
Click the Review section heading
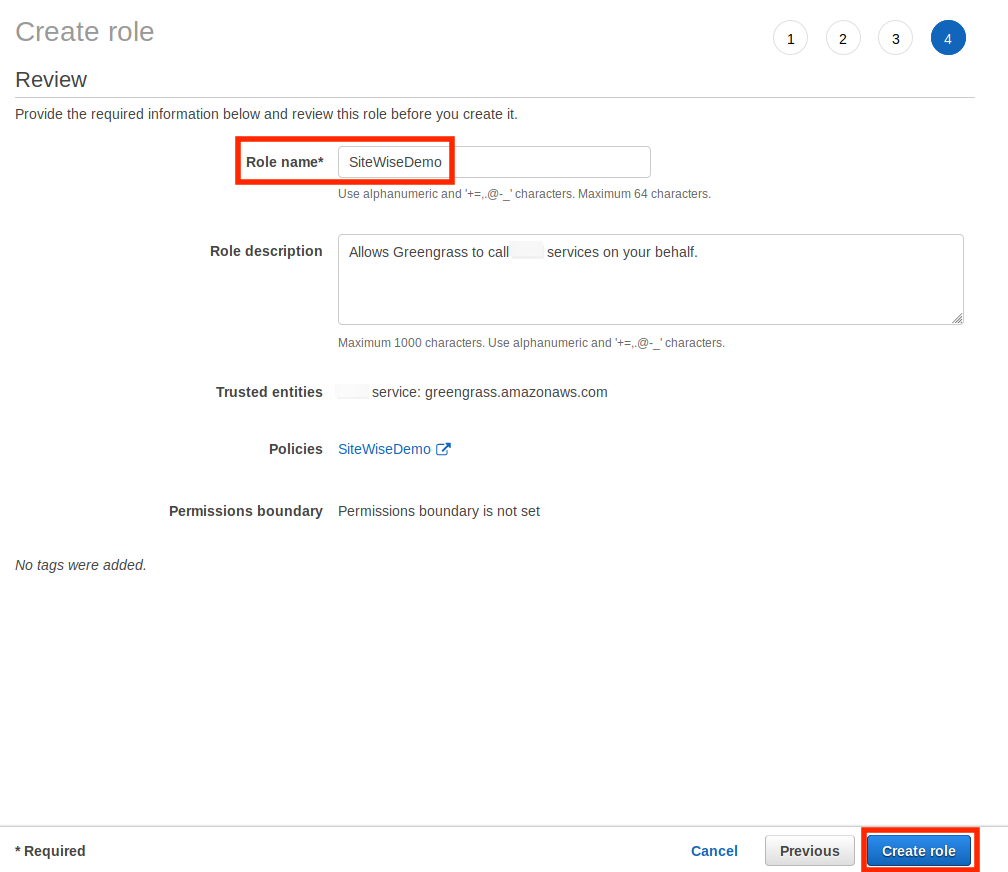(x=51, y=80)
